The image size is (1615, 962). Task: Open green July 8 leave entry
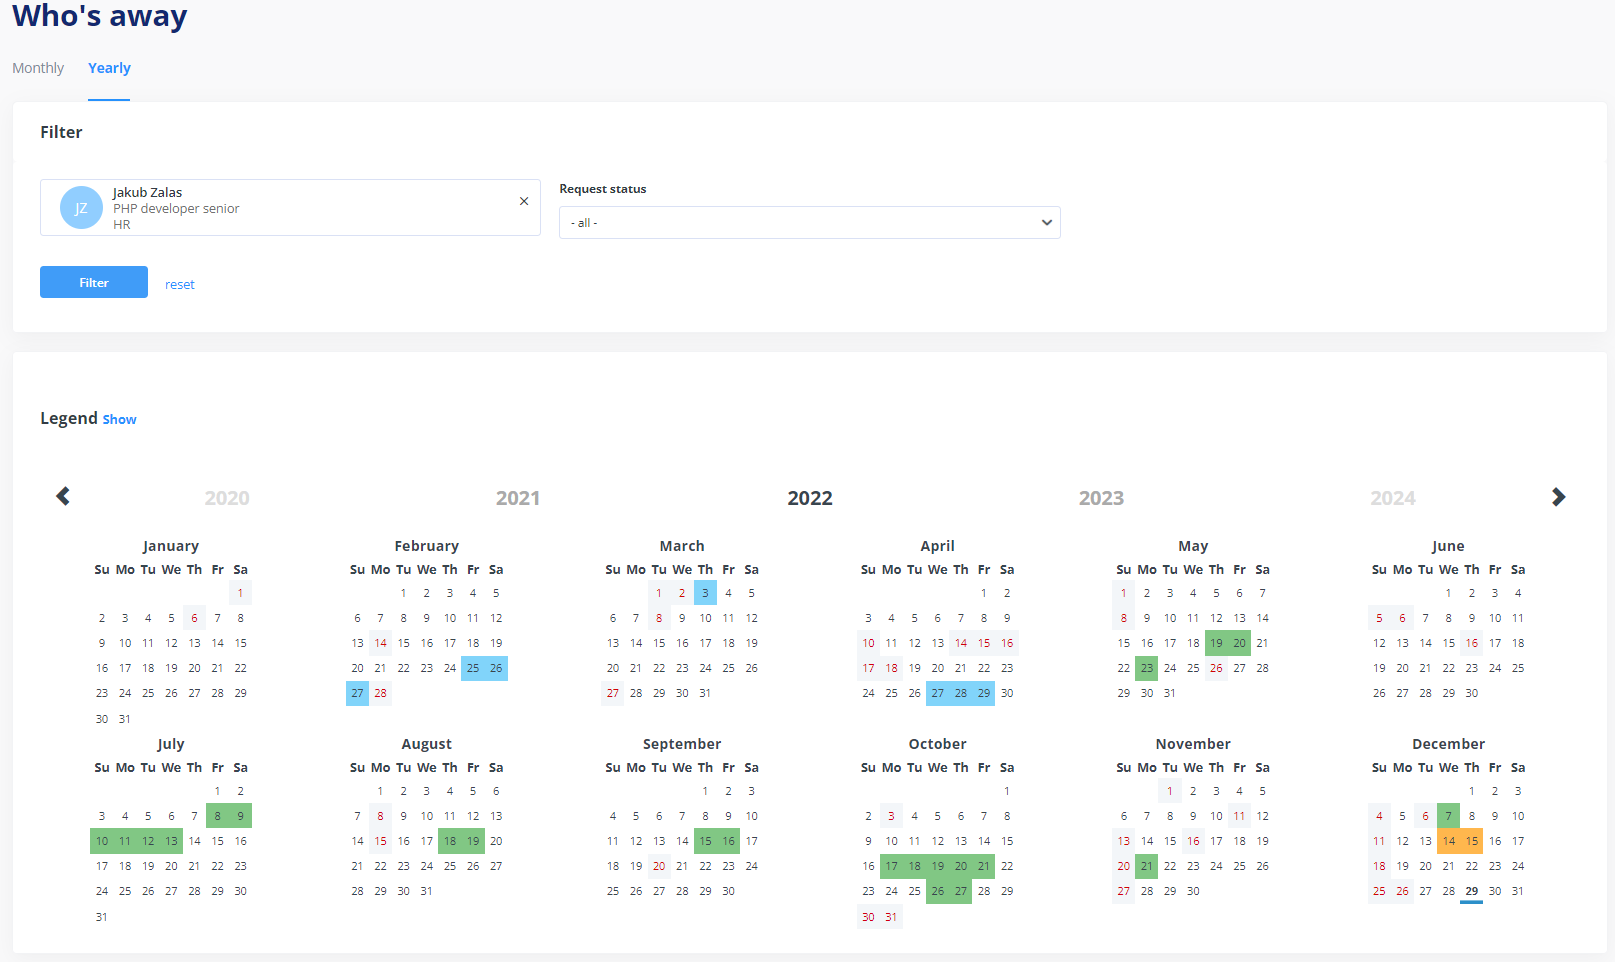point(217,816)
